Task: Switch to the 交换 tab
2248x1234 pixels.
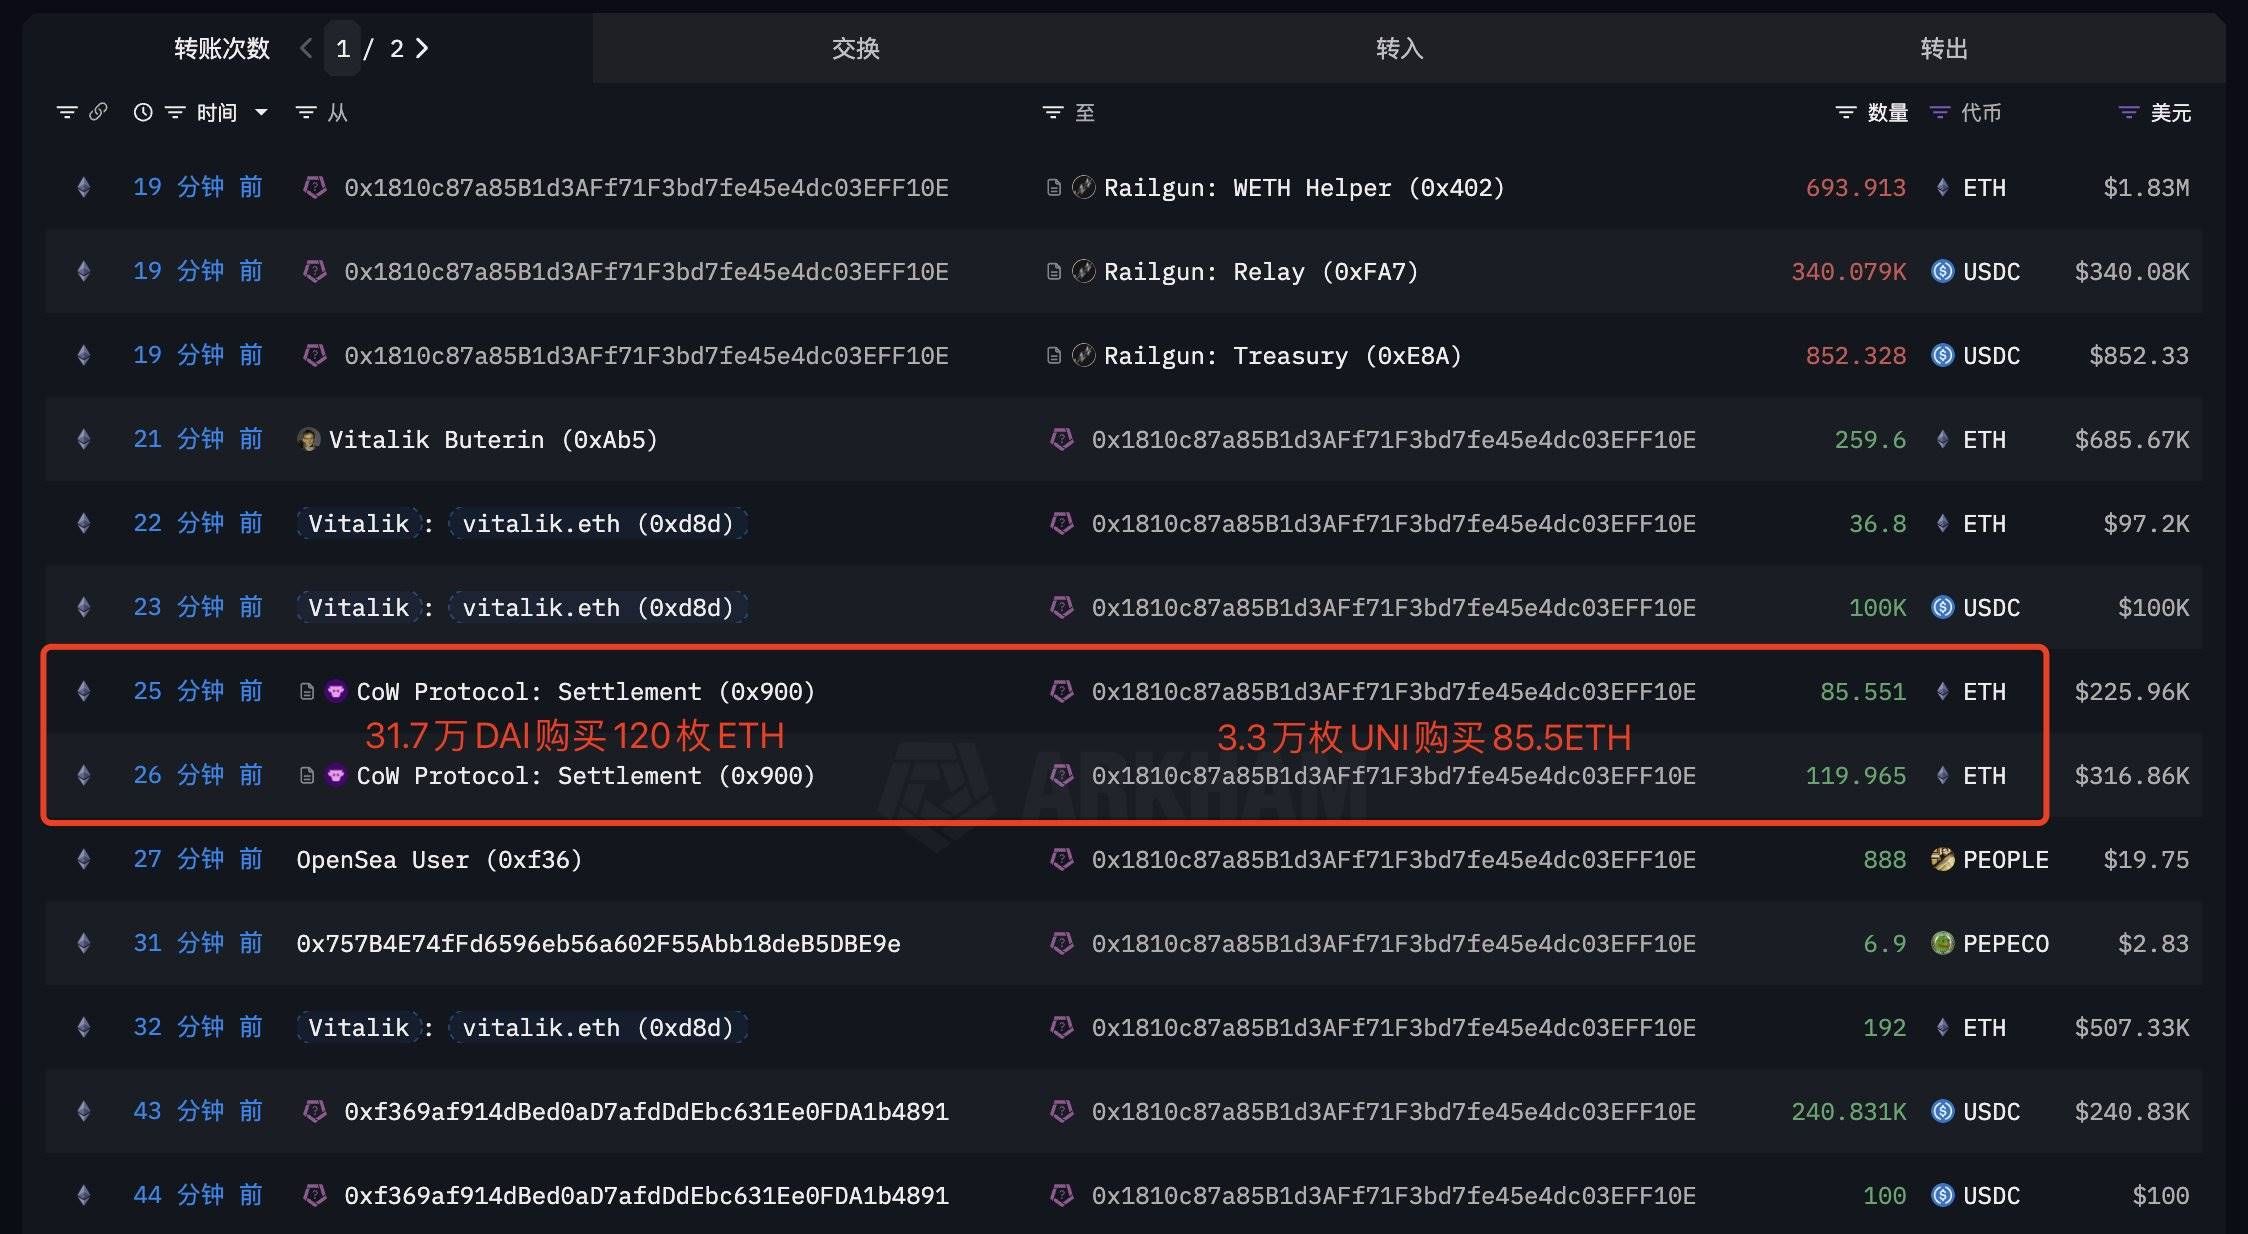Action: click(855, 48)
